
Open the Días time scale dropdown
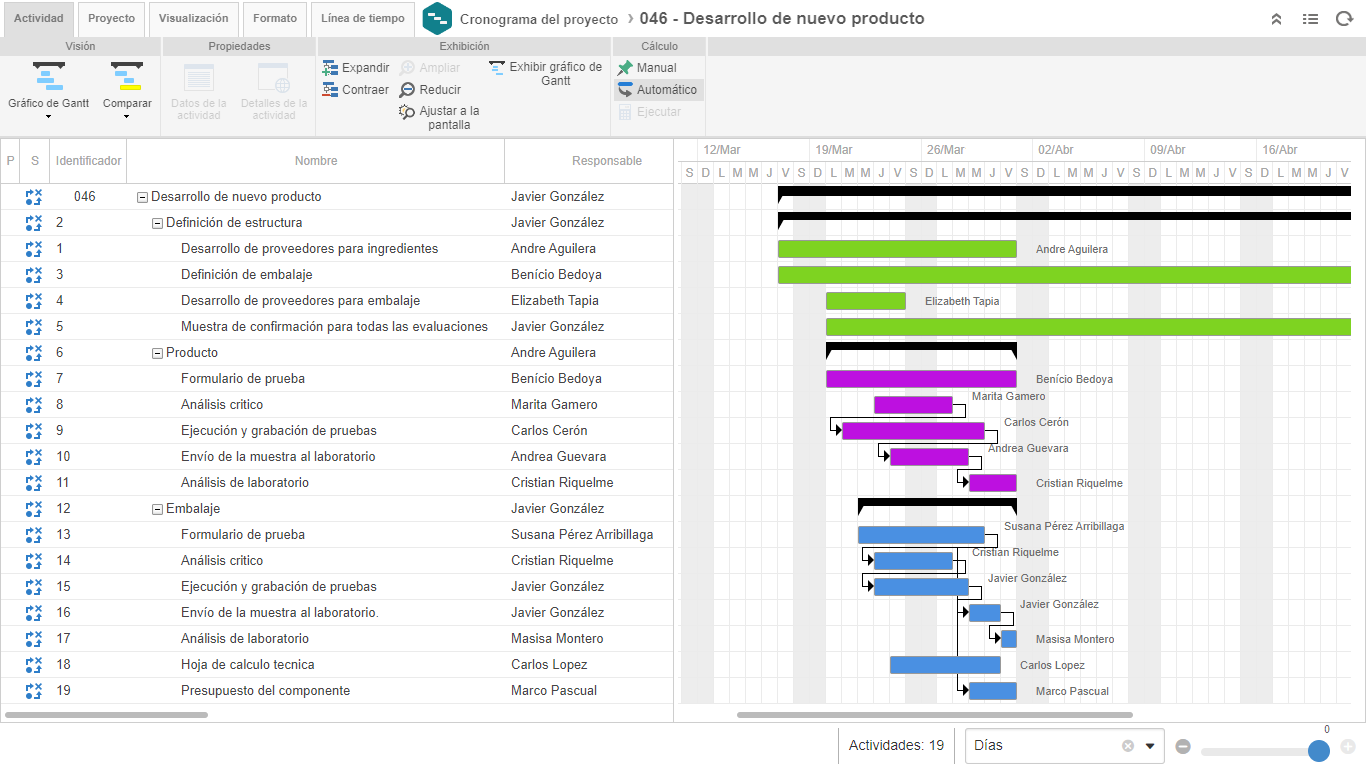coord(1150,746)
